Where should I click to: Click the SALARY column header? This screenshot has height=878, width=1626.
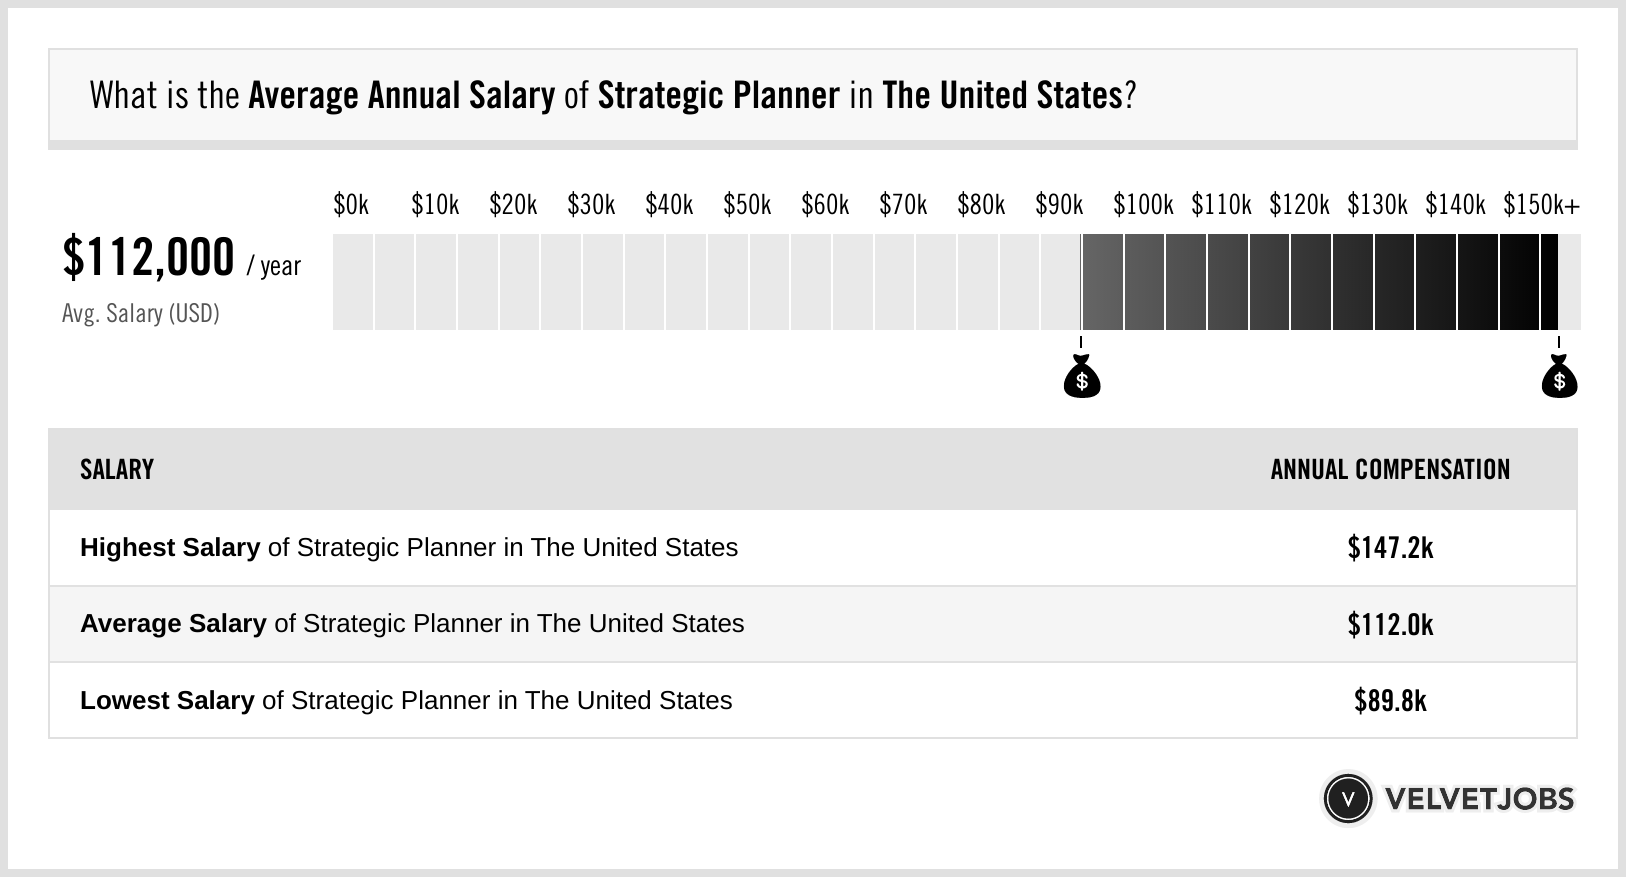tap(117, 470)
